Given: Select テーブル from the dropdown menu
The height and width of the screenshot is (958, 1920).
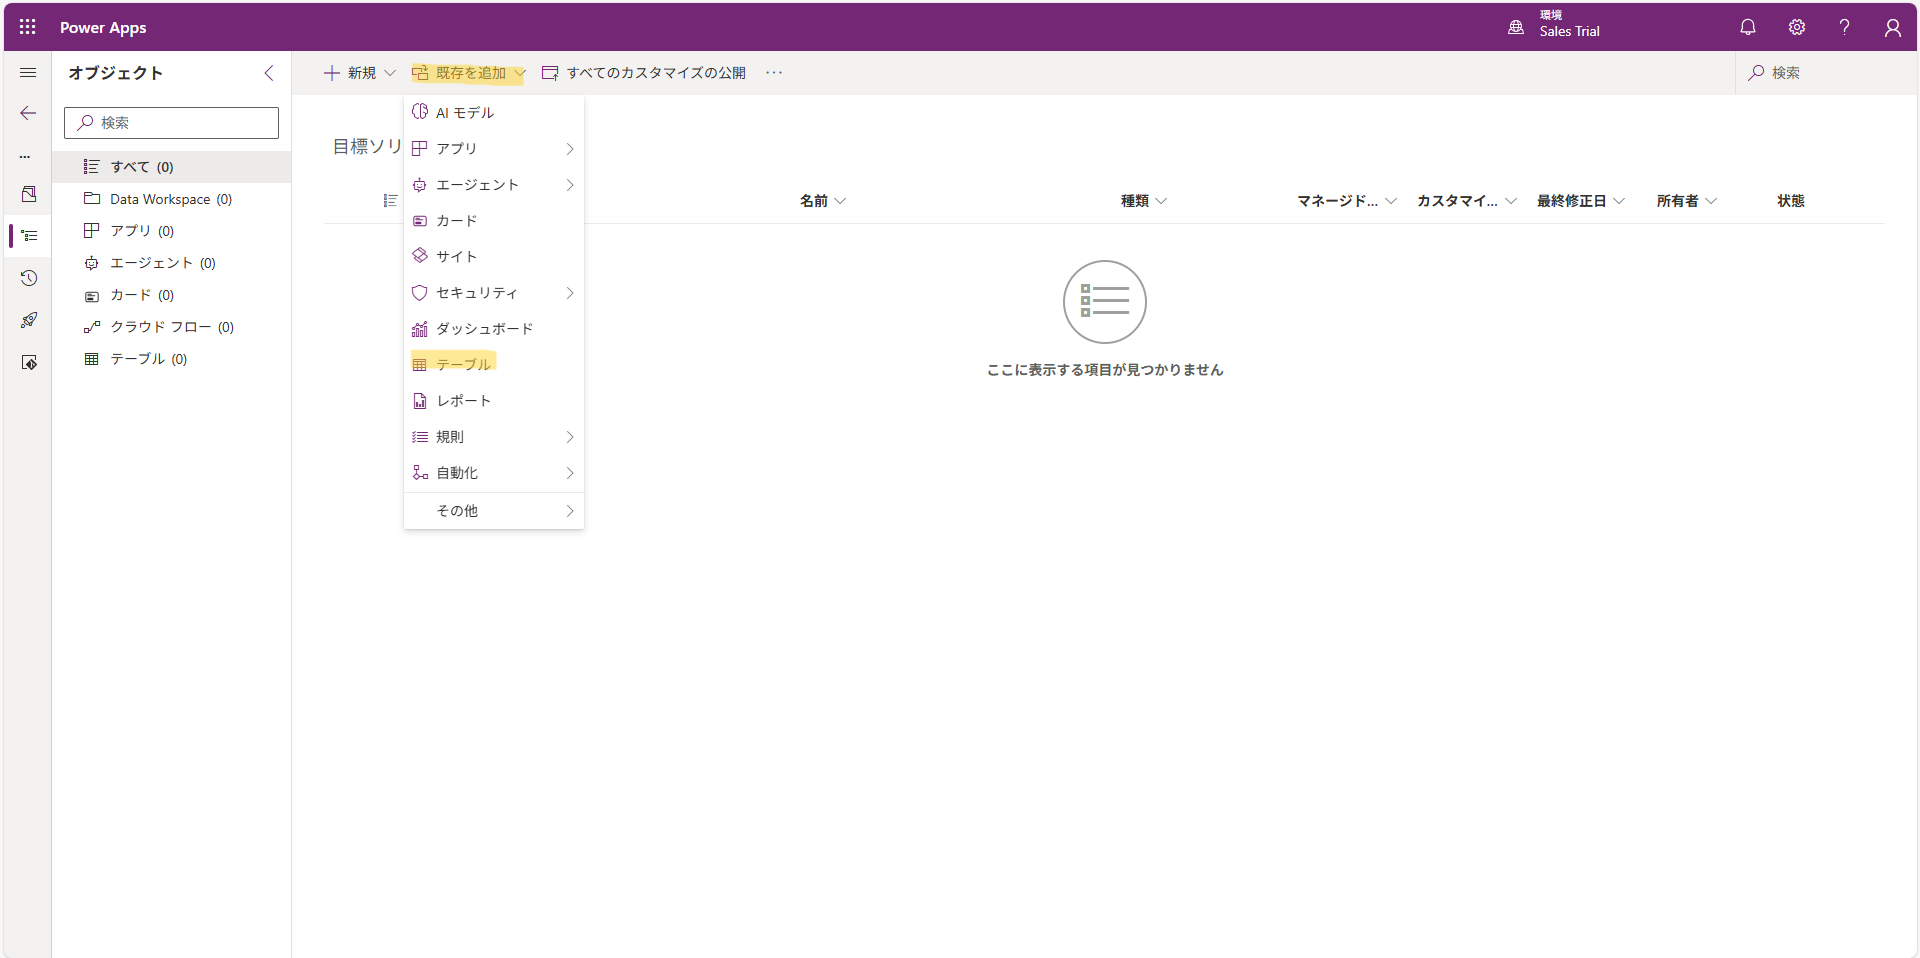Looking at the screenshot, I should (x=463, y=364).
